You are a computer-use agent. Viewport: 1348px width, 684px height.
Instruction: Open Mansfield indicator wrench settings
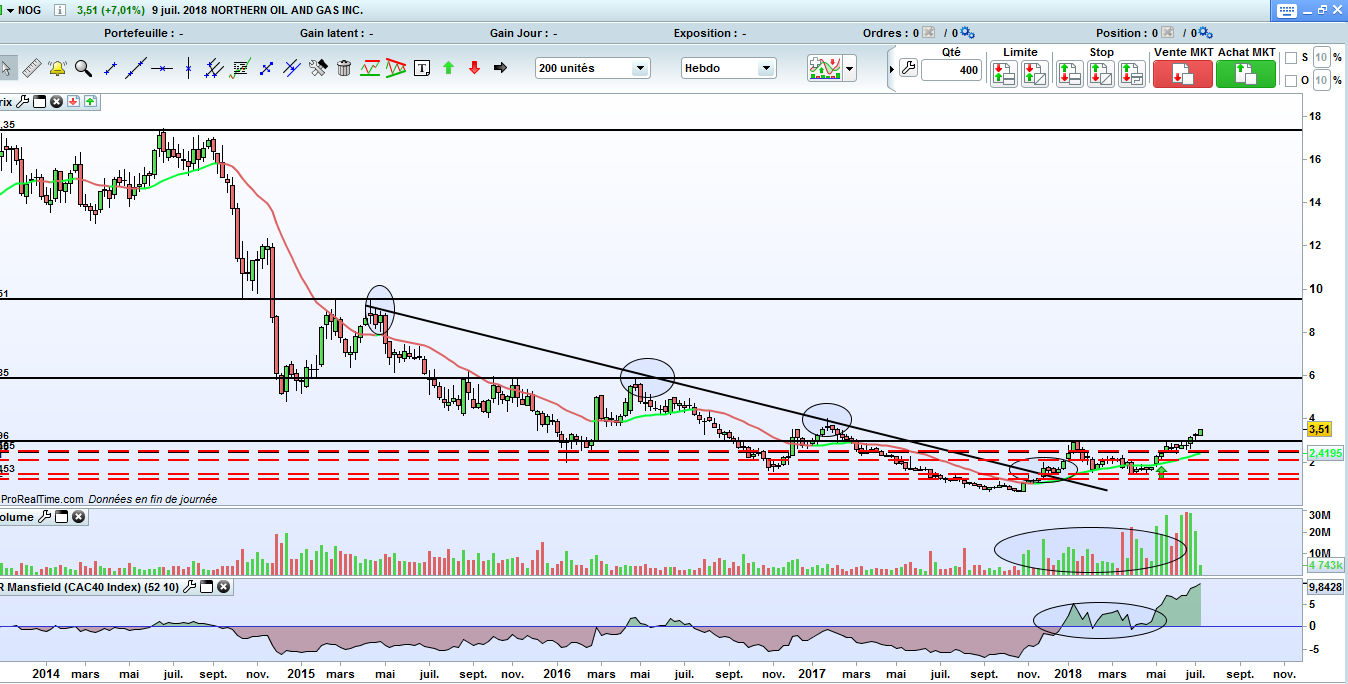coord(190,587)
